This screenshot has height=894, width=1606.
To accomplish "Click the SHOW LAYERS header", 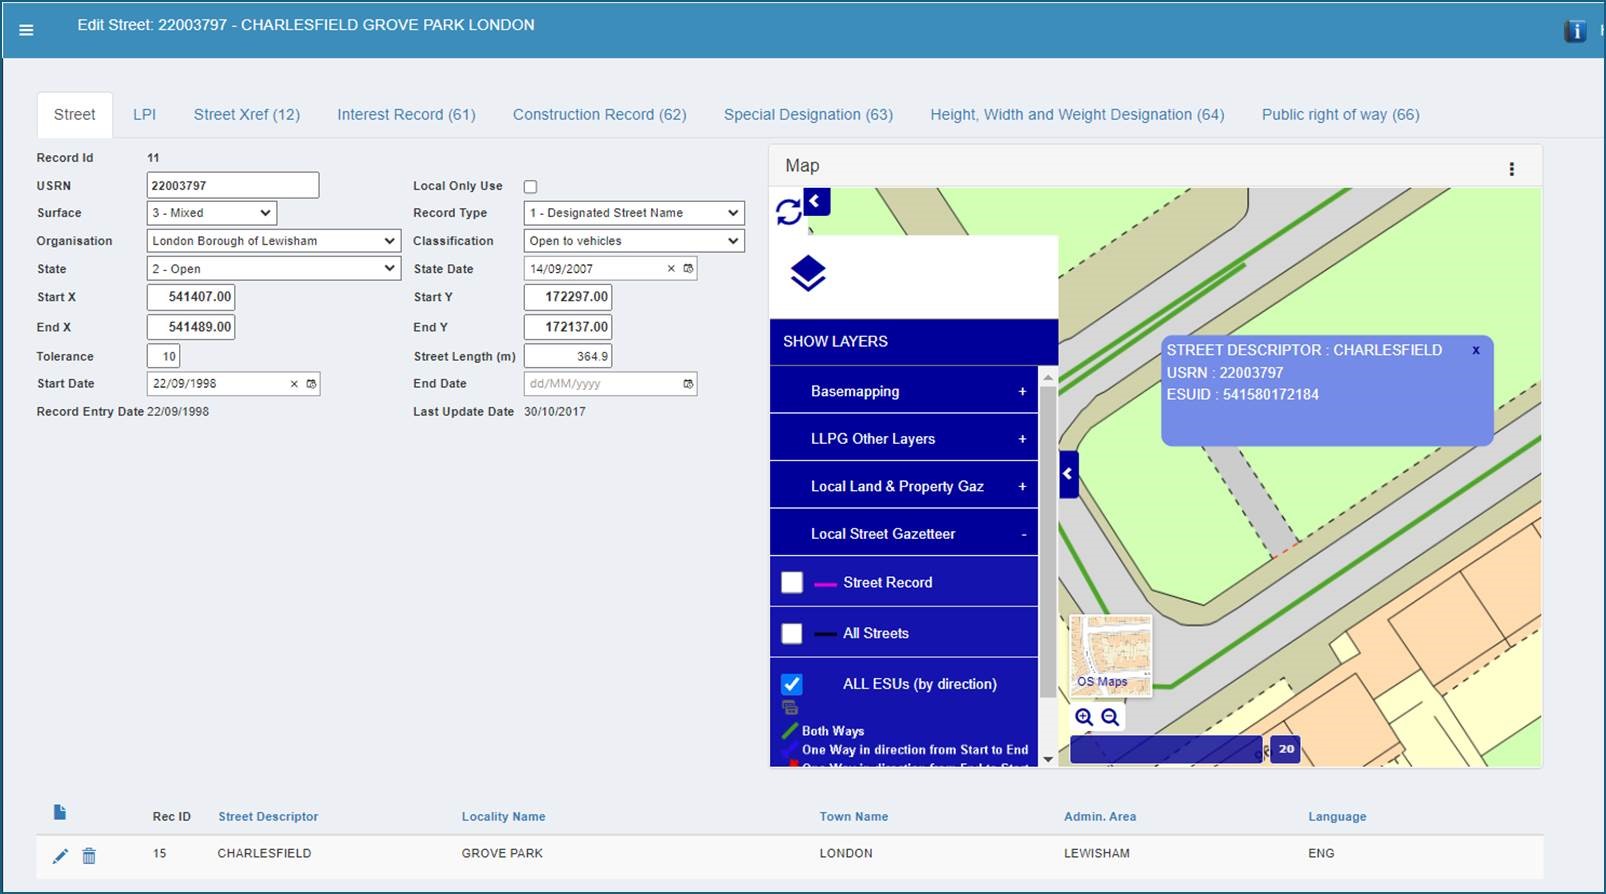I will click(914, 342).
